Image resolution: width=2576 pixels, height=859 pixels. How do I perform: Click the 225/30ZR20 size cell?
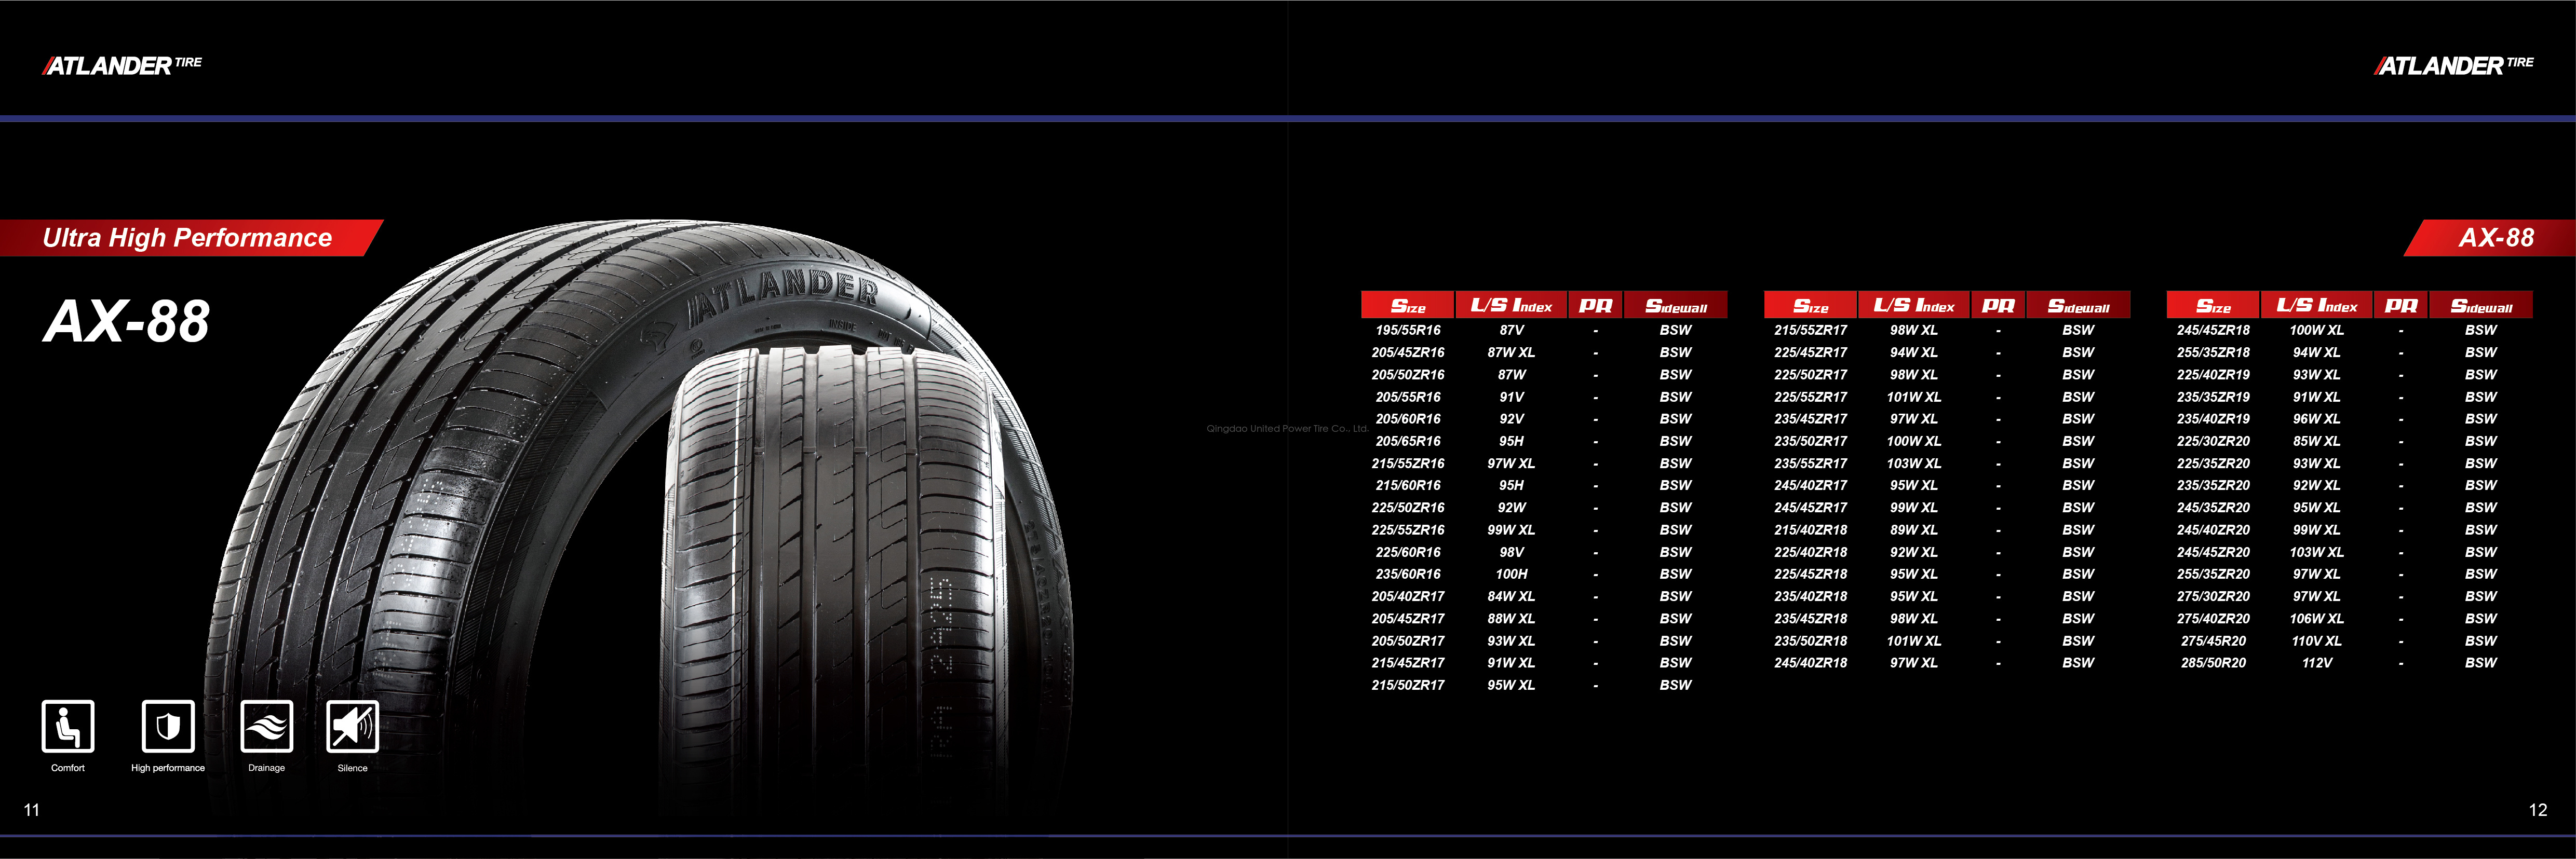[x=2213, y=441]
